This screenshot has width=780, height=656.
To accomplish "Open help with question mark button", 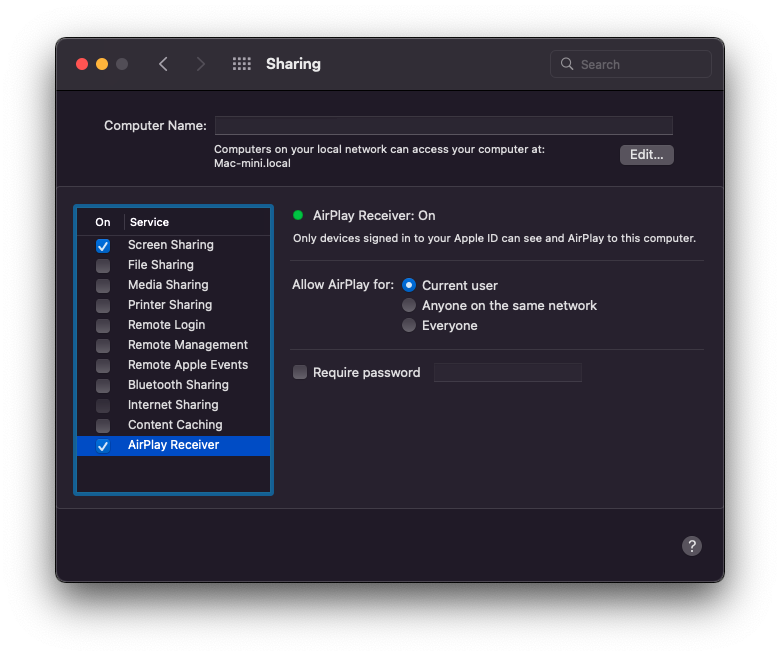I will click(691, 546).
